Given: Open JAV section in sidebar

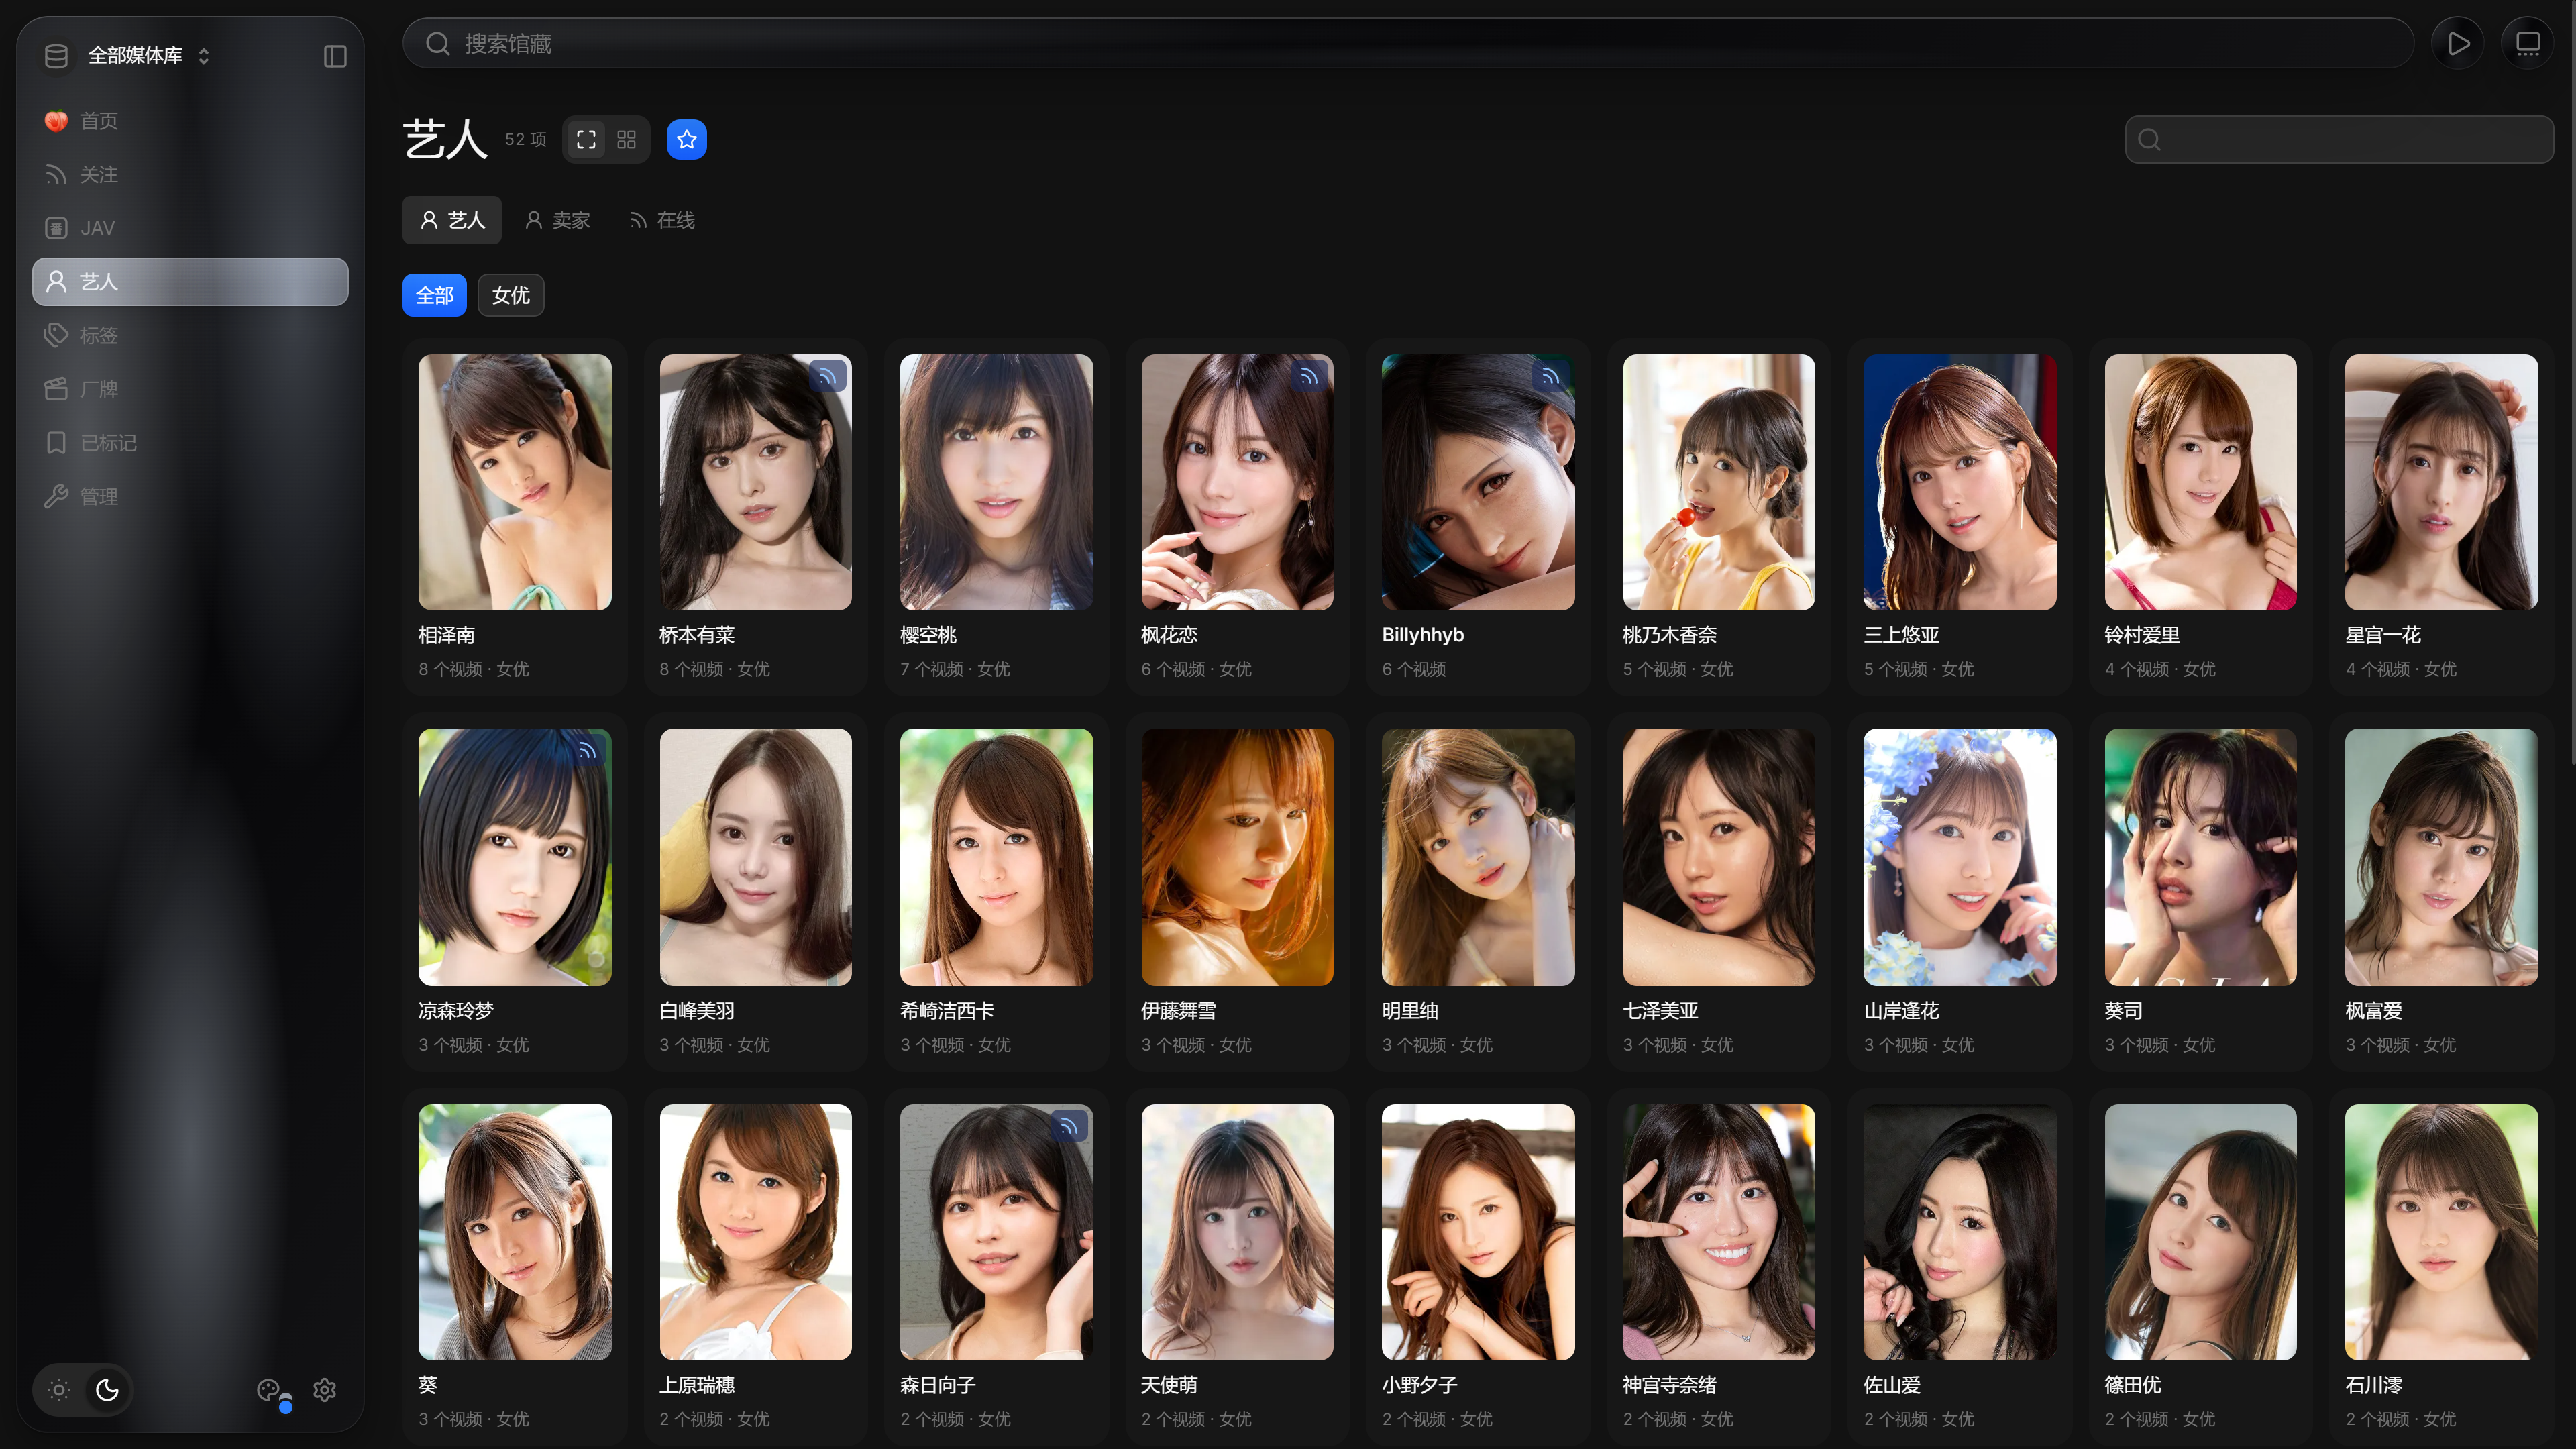Looking at the screenshot, I should (190, 228).
